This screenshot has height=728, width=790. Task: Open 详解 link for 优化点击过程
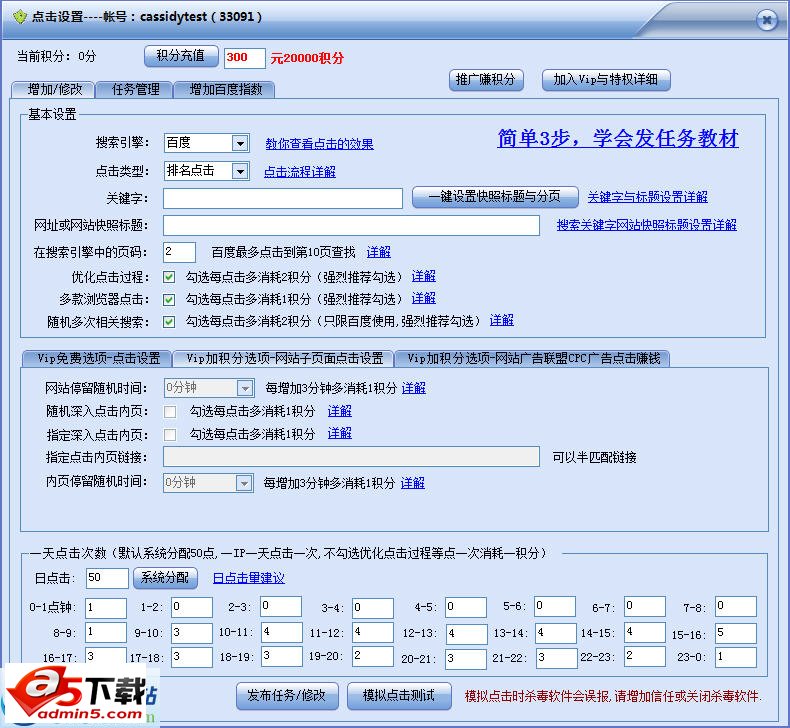click(424, 277)
